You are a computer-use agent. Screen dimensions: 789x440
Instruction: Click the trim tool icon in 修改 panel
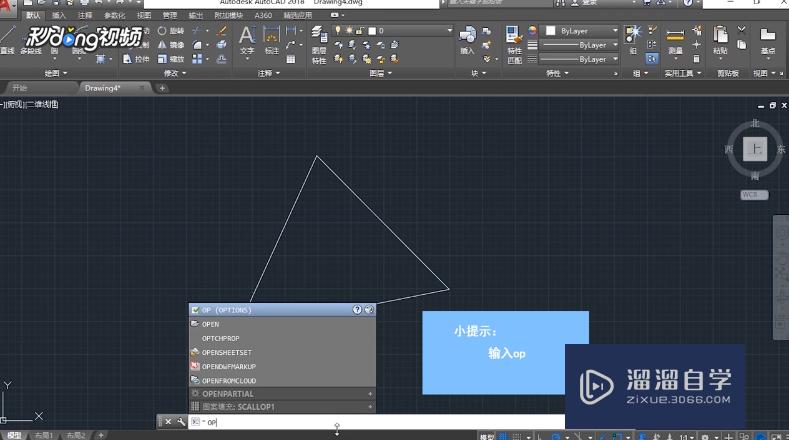pos(197,31)
